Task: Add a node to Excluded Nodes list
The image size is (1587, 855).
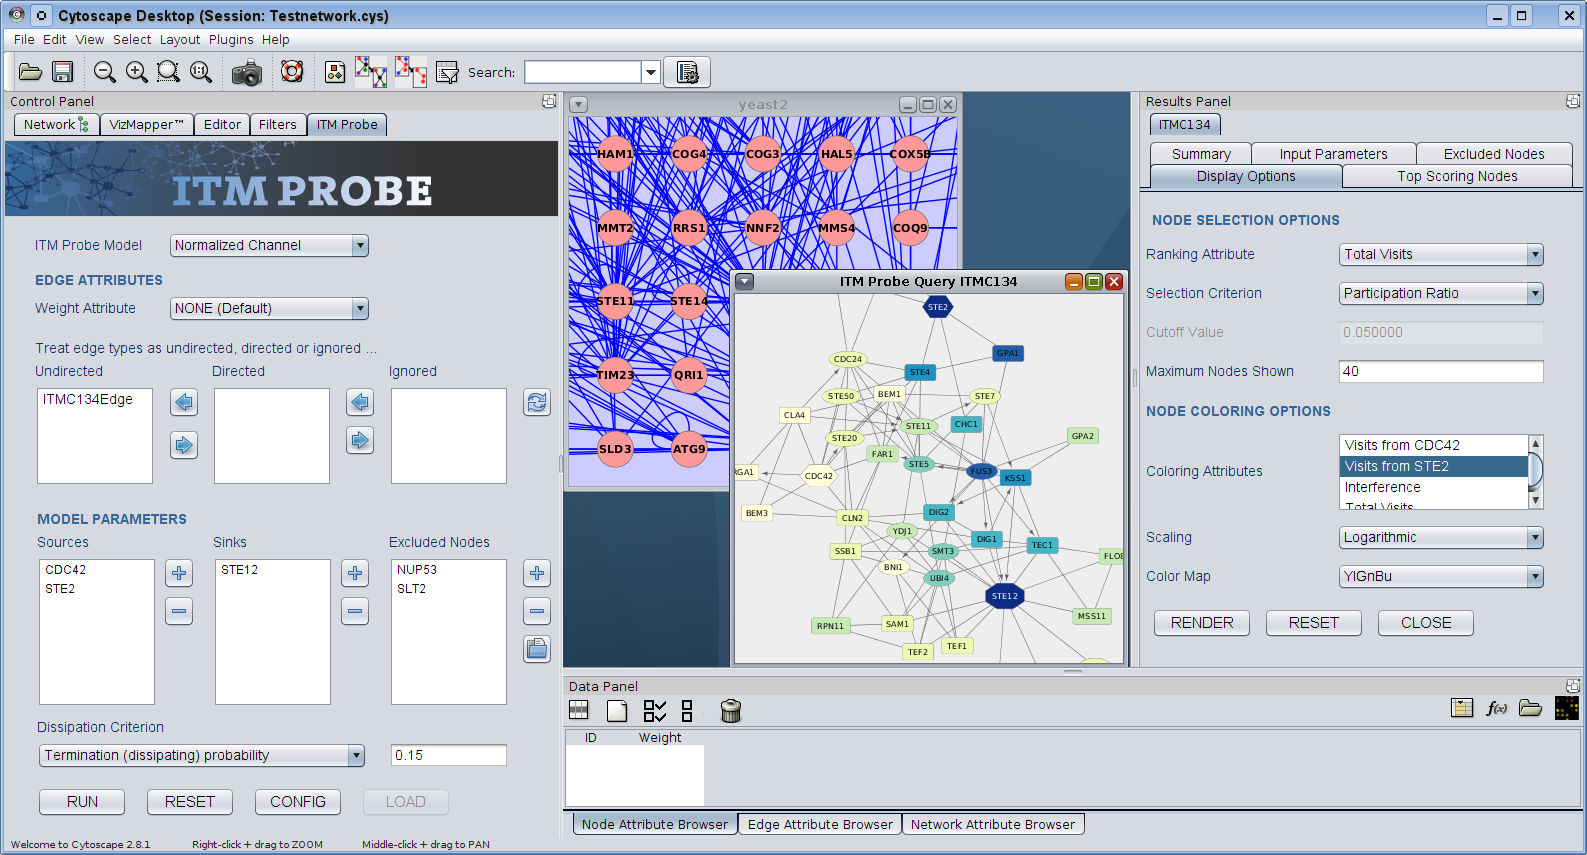Action: tap(537, 573)
